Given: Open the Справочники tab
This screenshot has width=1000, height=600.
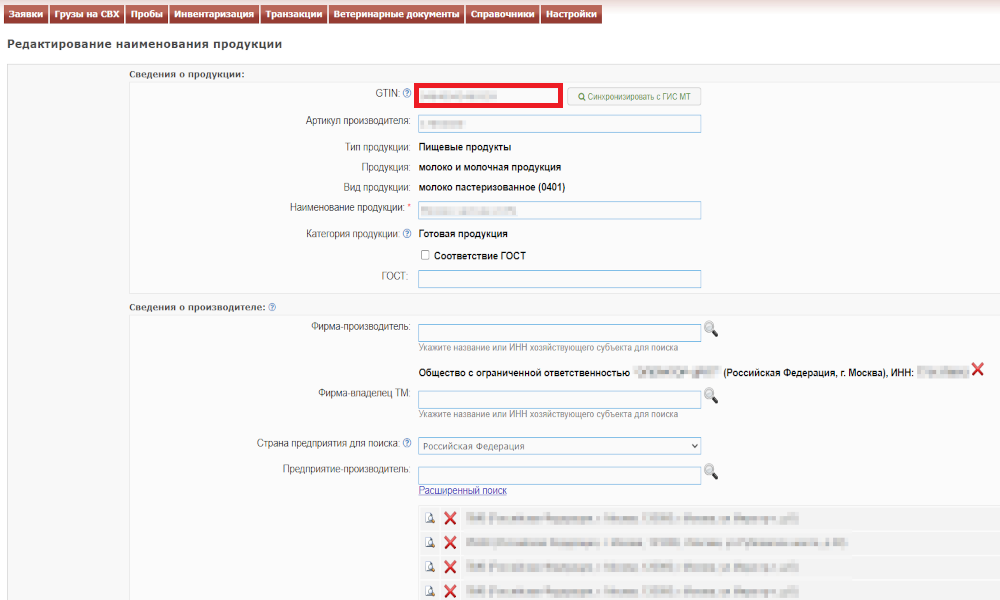Looking at the screenshot, I should [x=503, y=14].
